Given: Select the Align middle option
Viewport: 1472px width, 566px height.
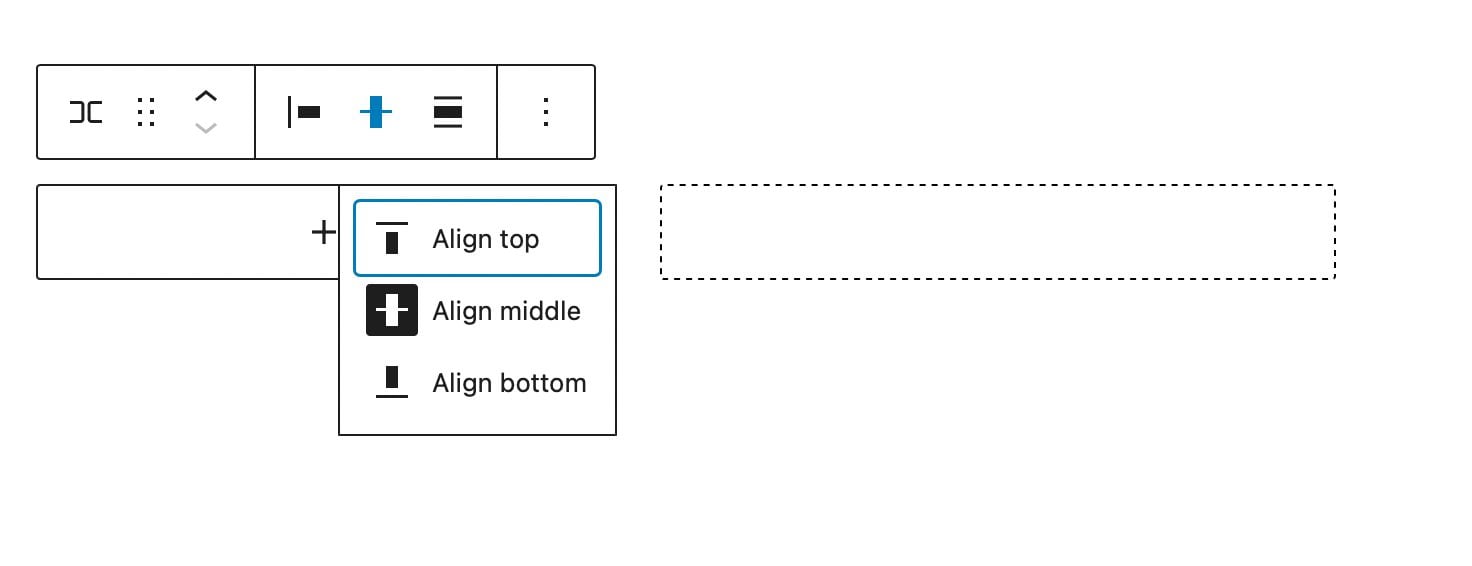Looking at the screenshot, I should tap(477, 310).
